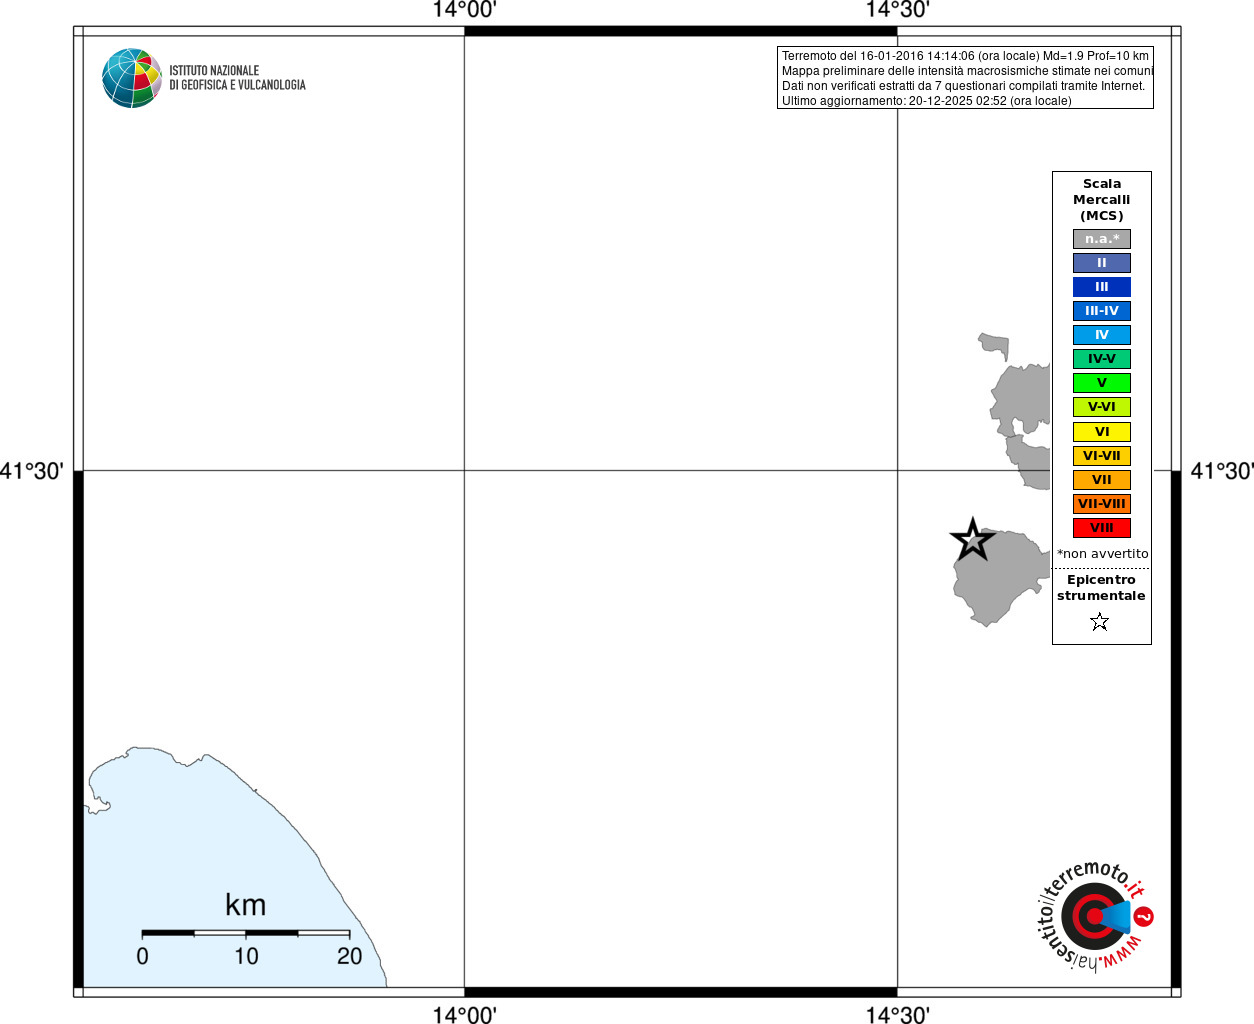Click the 'Mappa preliminare delle intensità' info line
The width and height of the screenshot is (1254, 1024).
click(967, 71)
